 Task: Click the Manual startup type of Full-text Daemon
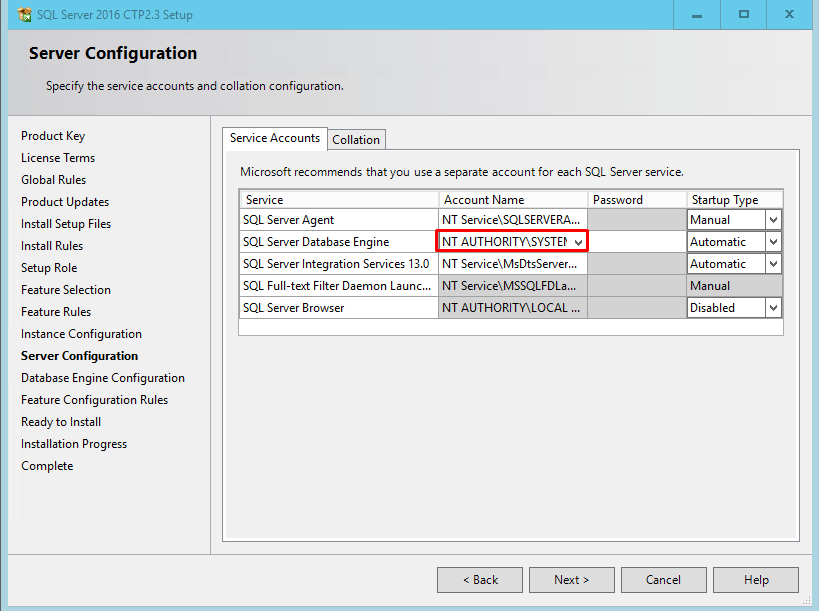(735, 286)
